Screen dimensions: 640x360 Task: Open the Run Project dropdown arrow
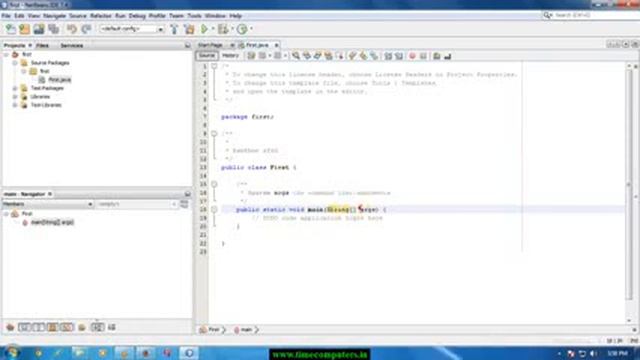pos(212,29)
